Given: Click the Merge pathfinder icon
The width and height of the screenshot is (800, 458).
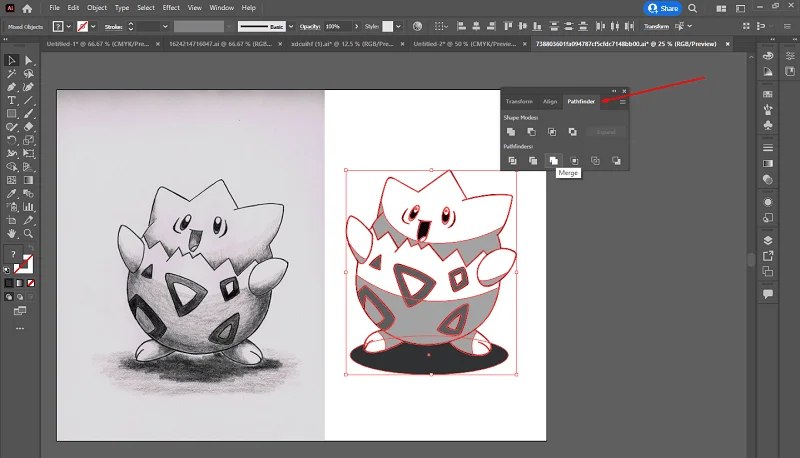Looking at the screenshot, I should click(x=554, y=161).
